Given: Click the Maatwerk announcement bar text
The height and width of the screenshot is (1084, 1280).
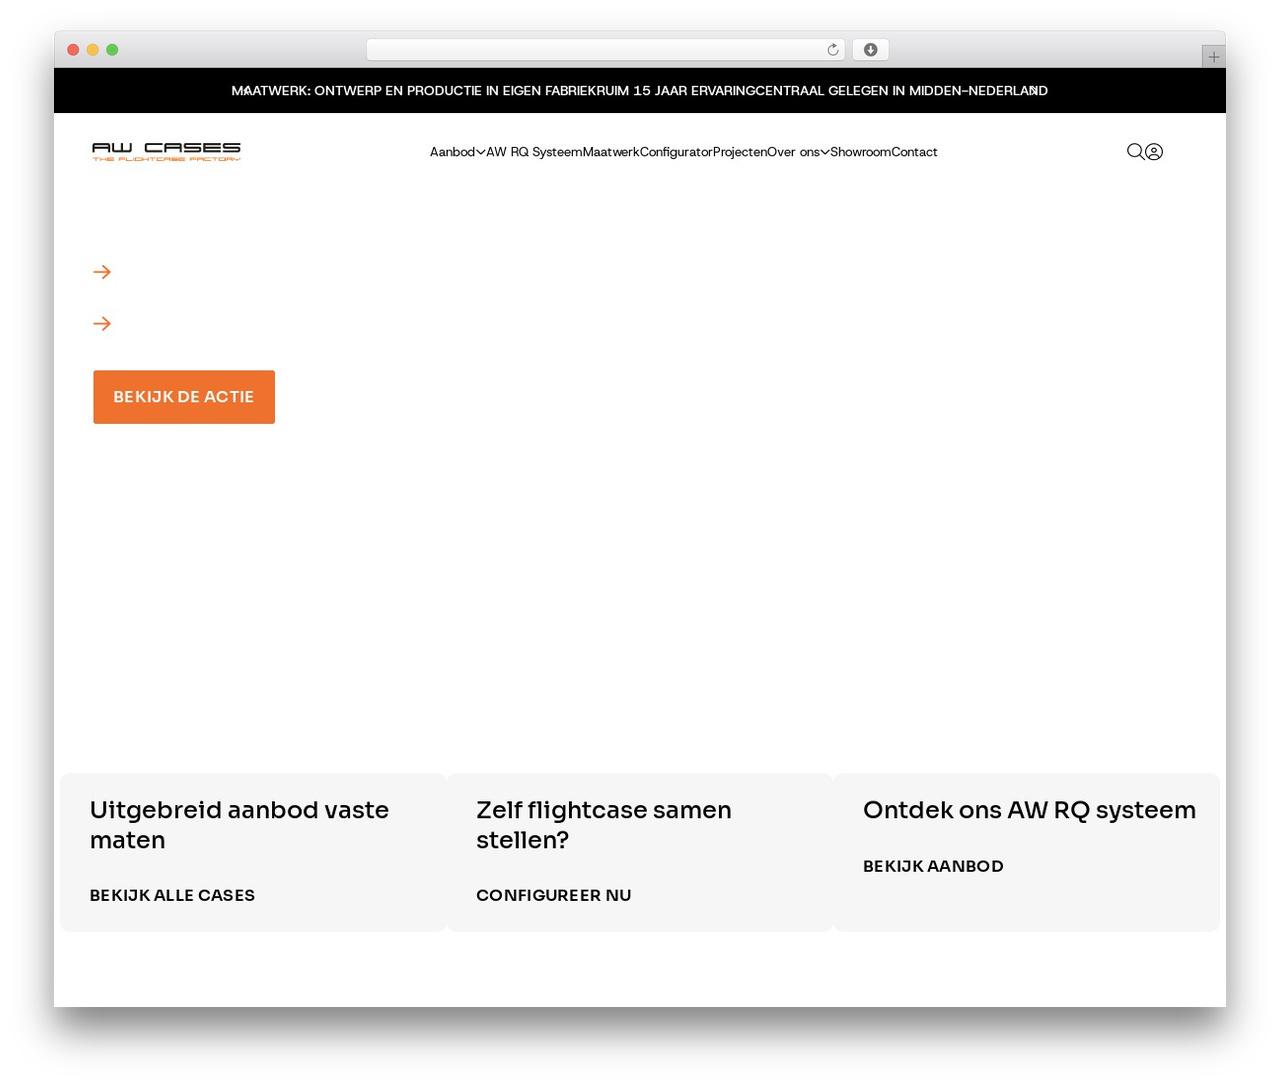Looking at the screenshot, I should tap(414, 91).
